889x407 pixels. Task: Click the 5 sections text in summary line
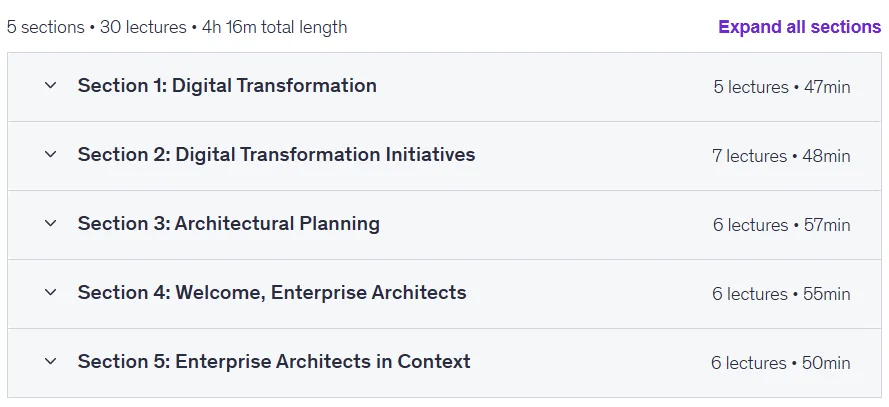coord(45,27)
